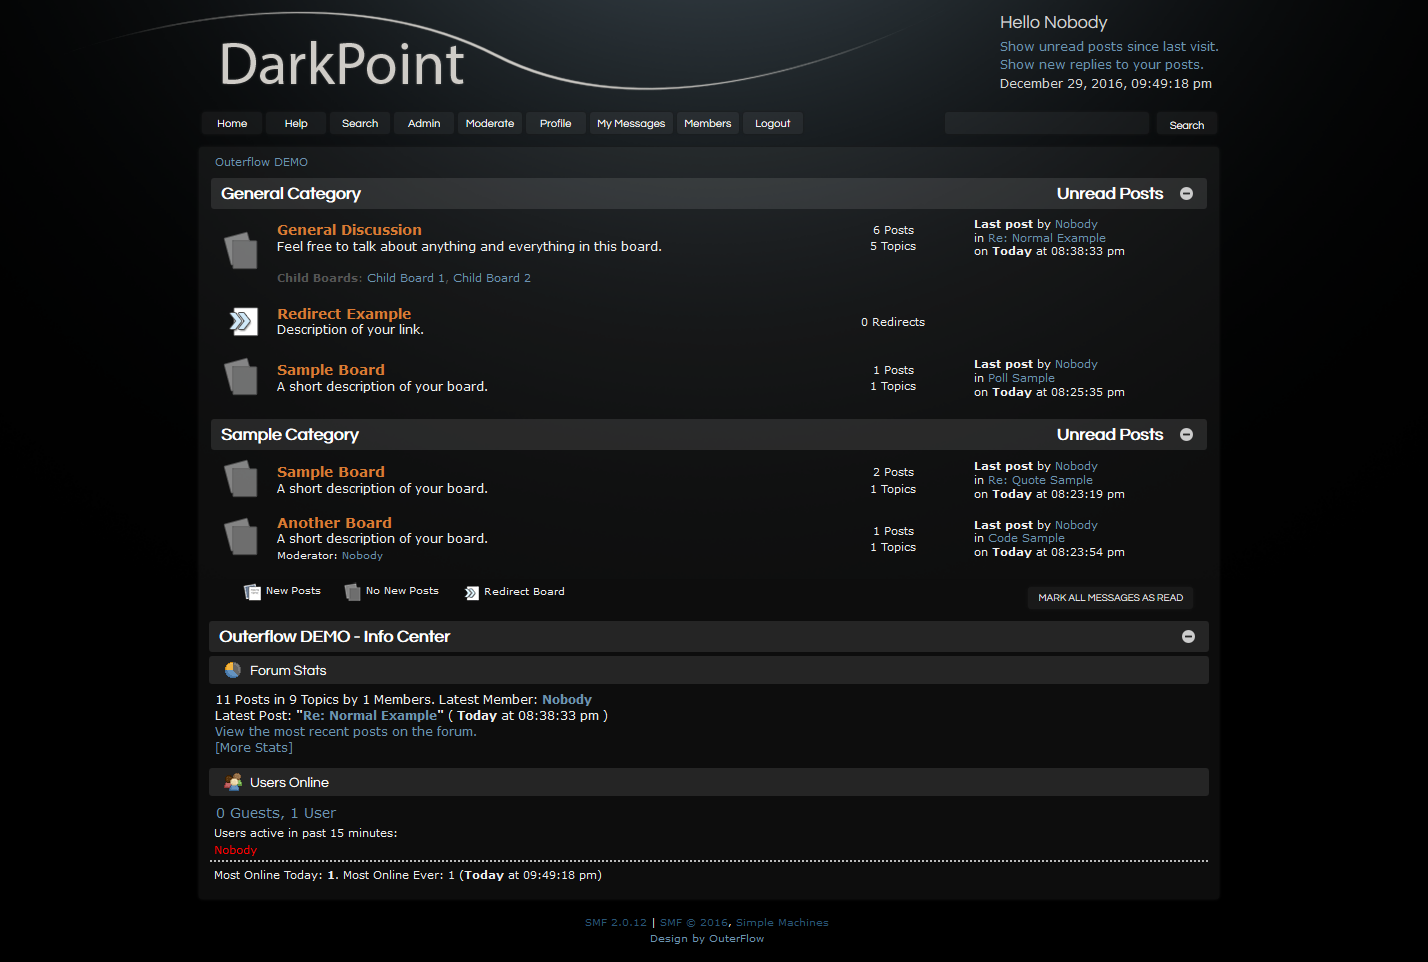Open Re: Quote Sample post link

click(x=1040, y=480)
